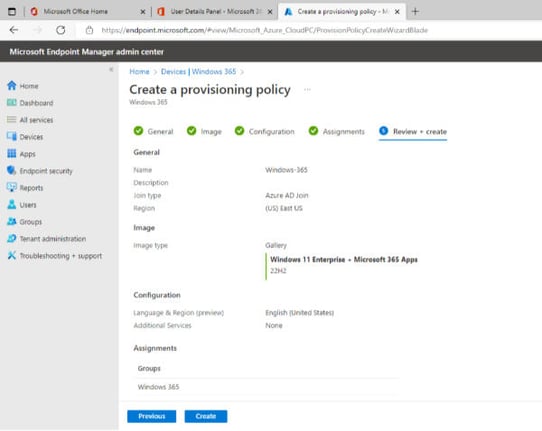Screen dimensions: 542x431
Task: Select the Create a provisioning policy tab
Action: (342, 11)
